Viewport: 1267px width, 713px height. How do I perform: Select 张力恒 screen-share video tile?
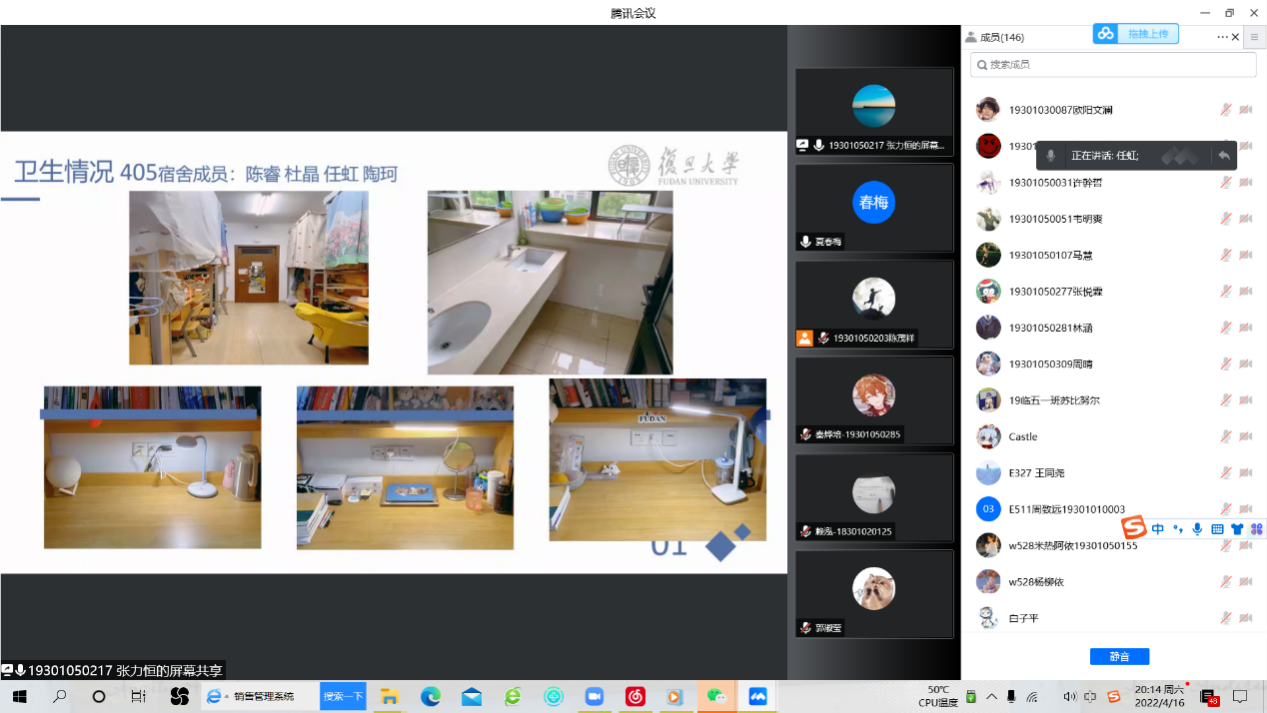874,112
